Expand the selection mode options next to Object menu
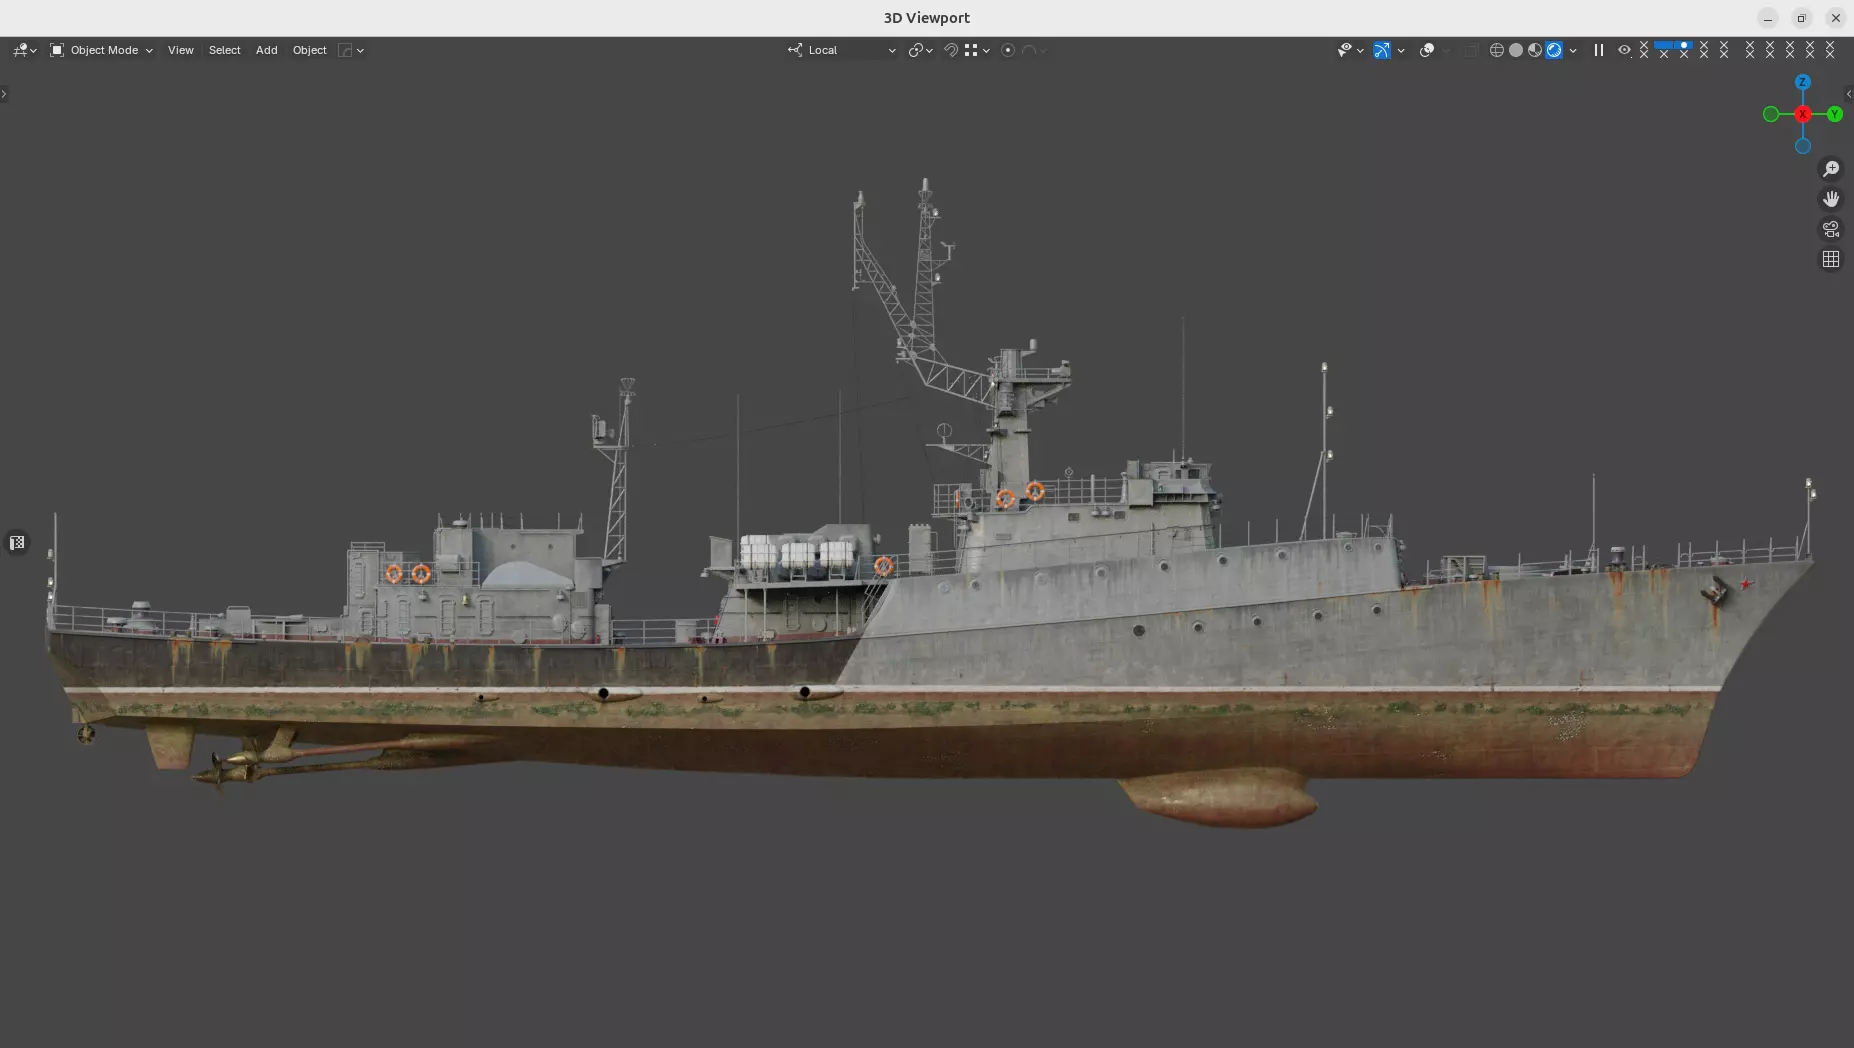Screen dimensions: 1854x1048 tap(351, 50)
